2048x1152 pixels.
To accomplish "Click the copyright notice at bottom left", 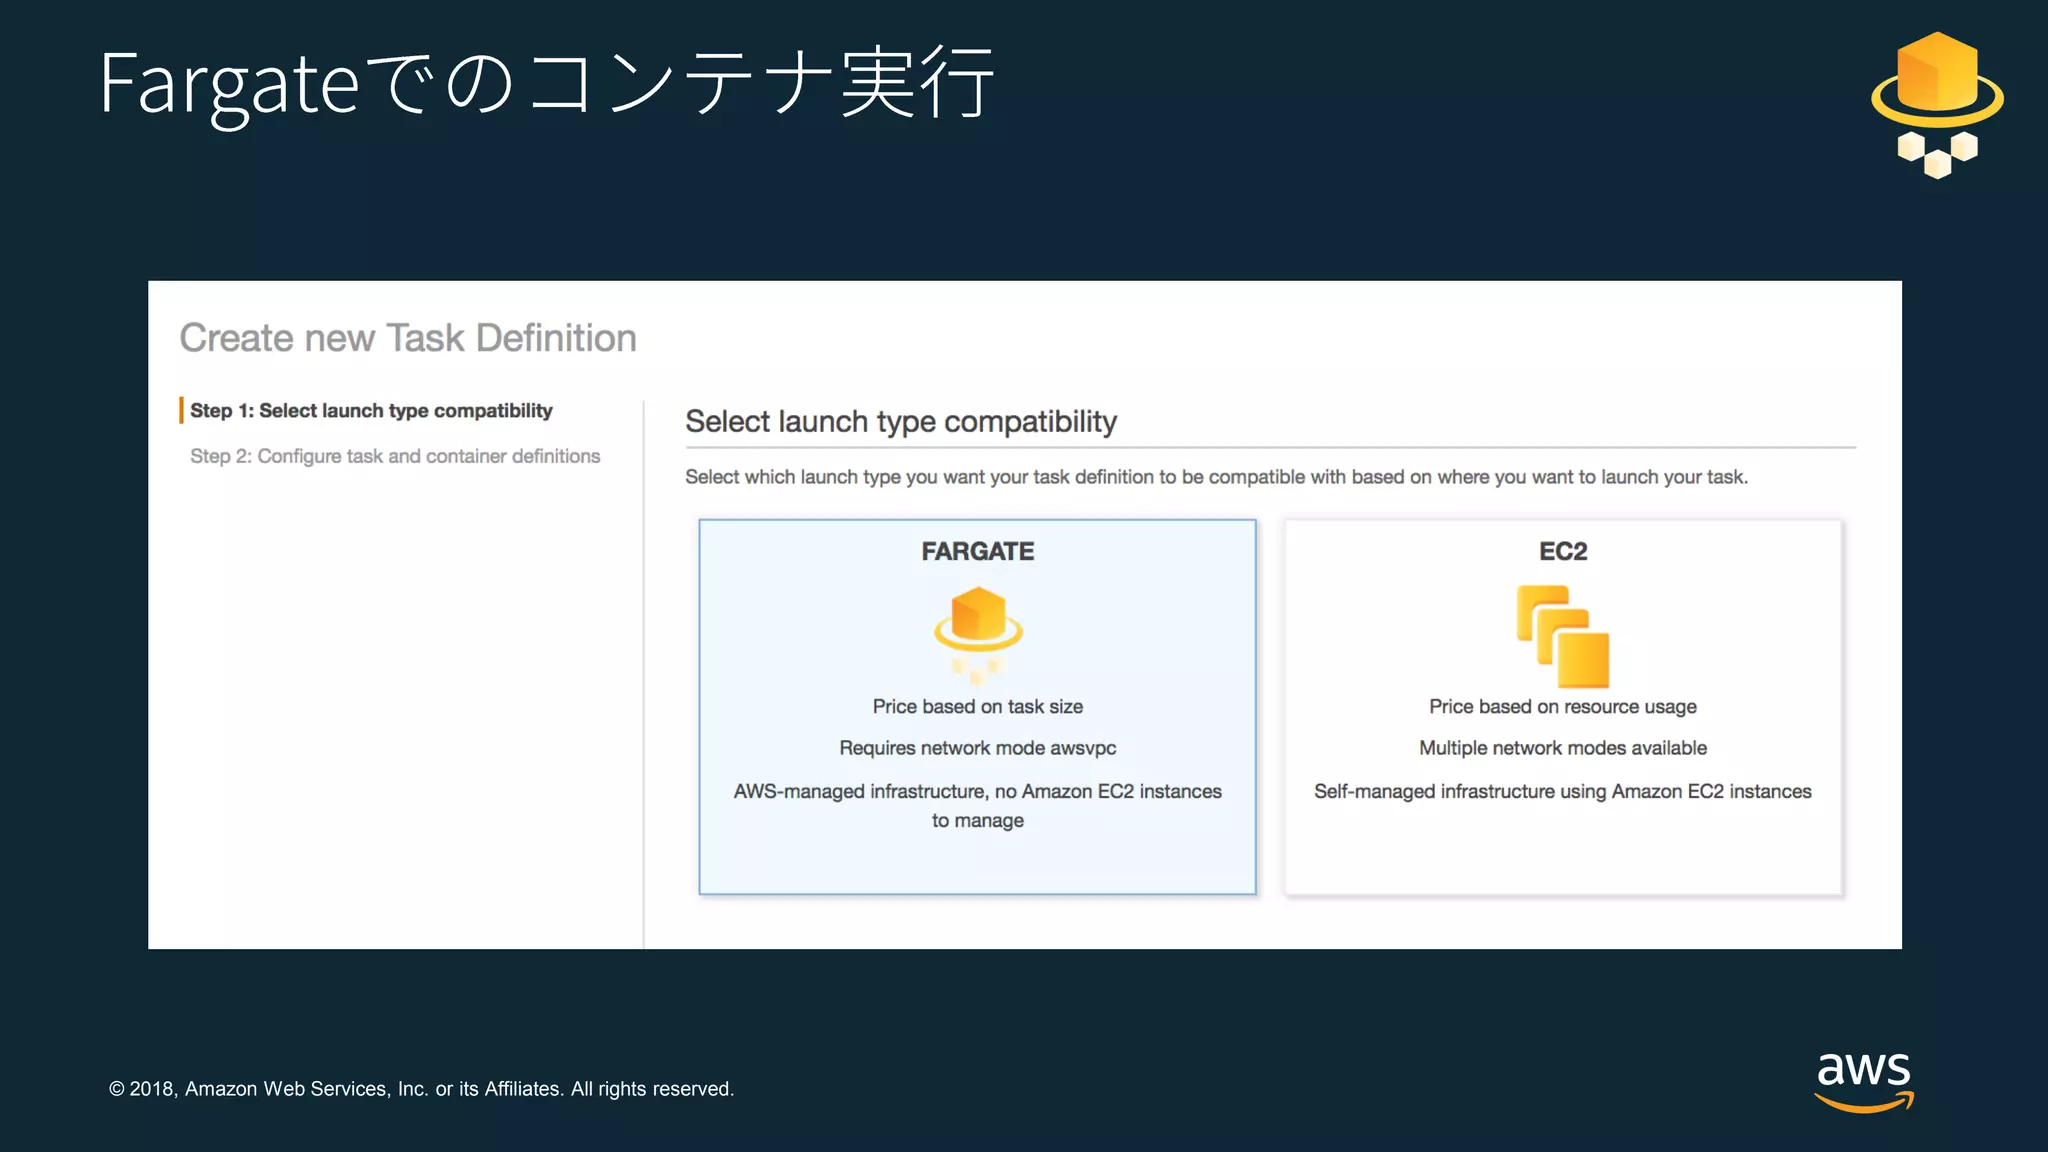I will (421, 1089).
